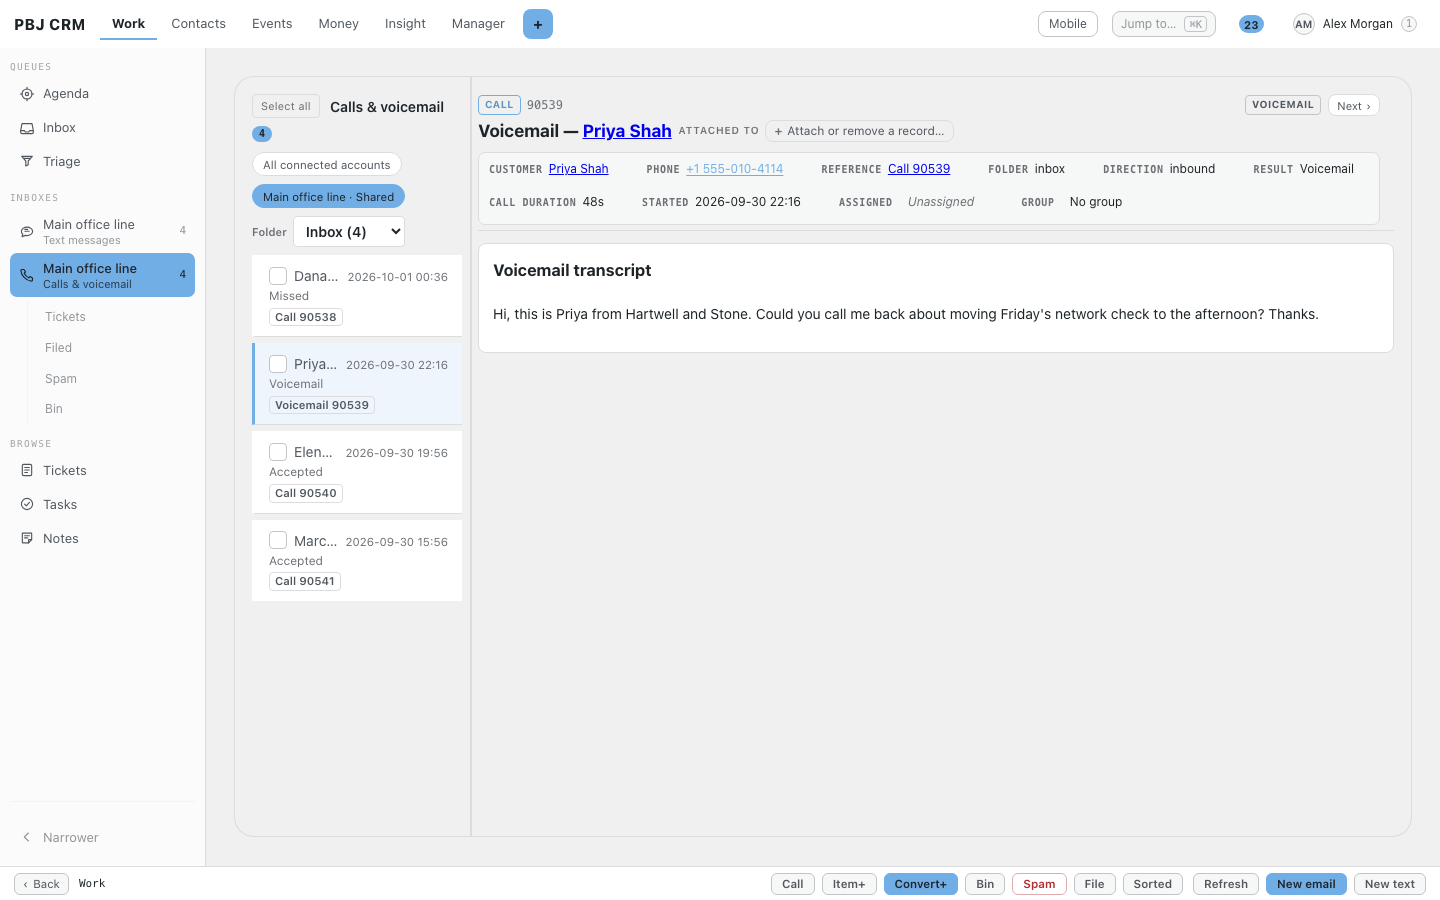
Task: Click the blue plus quick-add button
Action: (538, 24)
